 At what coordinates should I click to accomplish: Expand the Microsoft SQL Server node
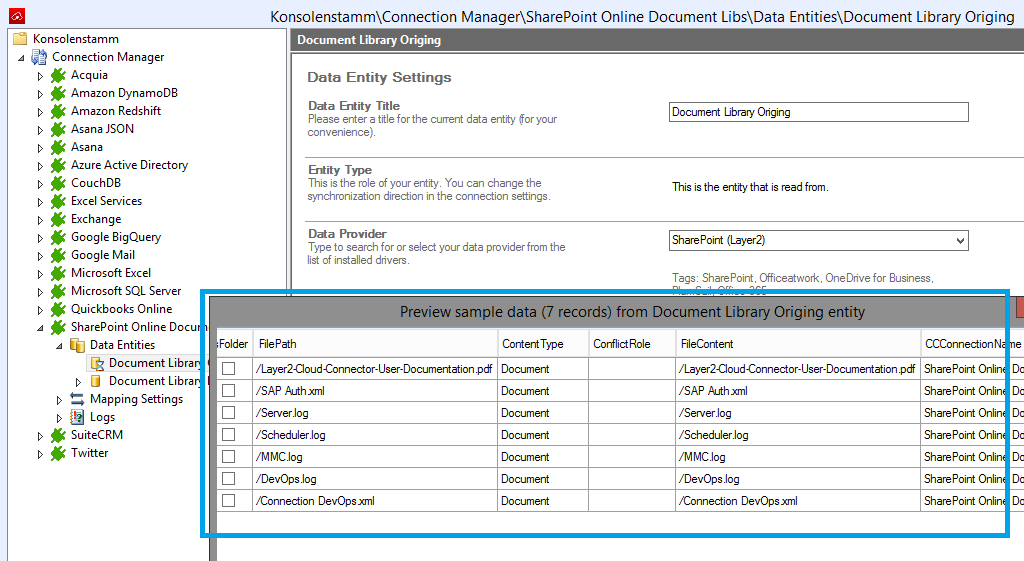coord(40,291)
